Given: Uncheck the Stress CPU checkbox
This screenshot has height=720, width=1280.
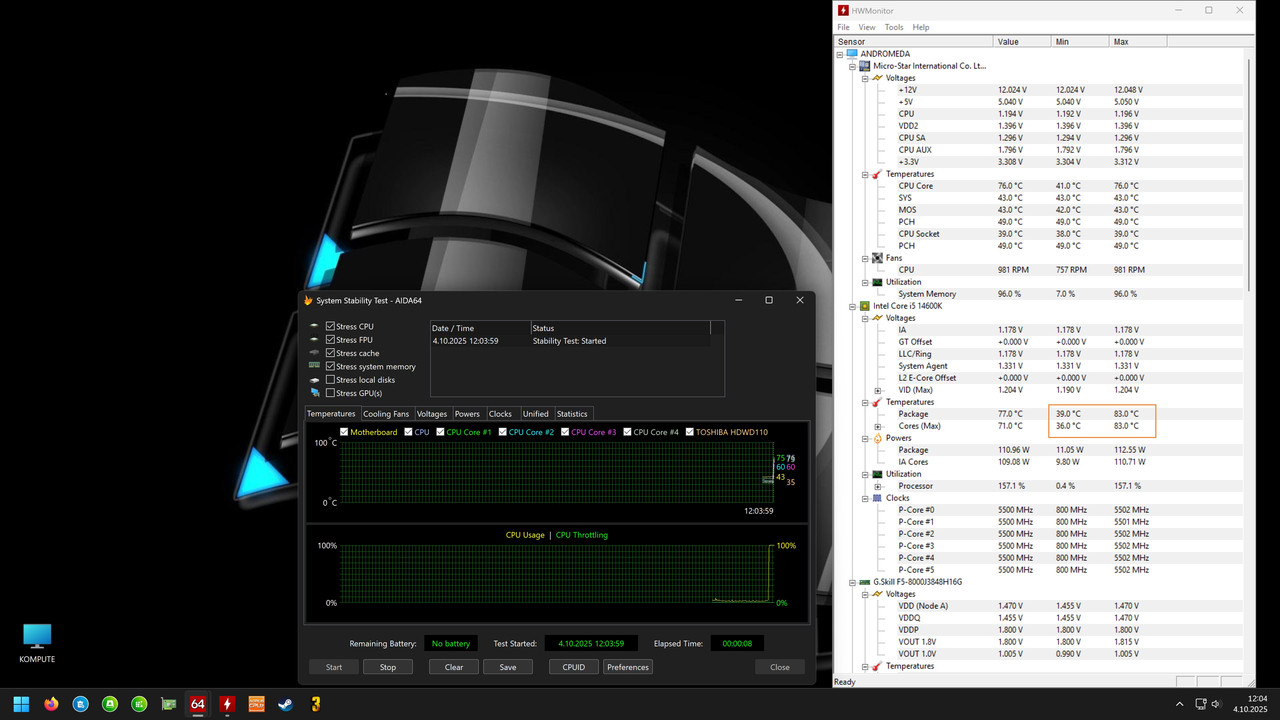Looking at the screenshot, I should (x=331, y=327).
